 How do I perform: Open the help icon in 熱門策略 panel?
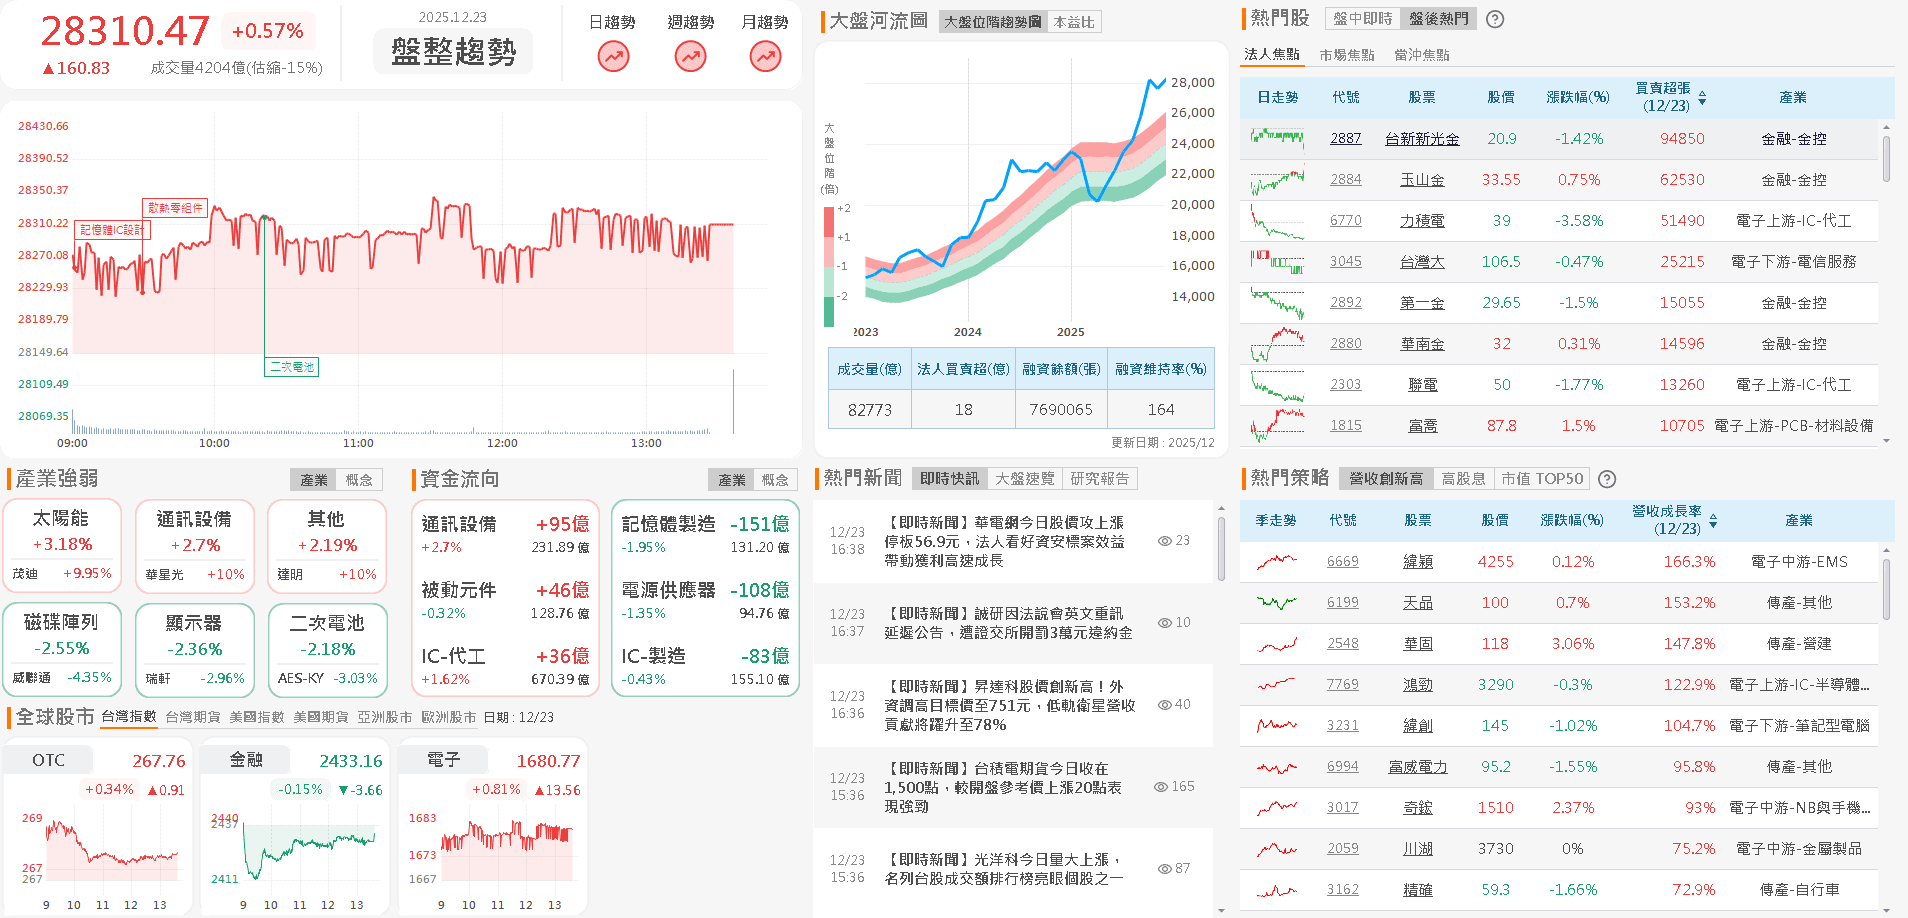(1606, 479)
